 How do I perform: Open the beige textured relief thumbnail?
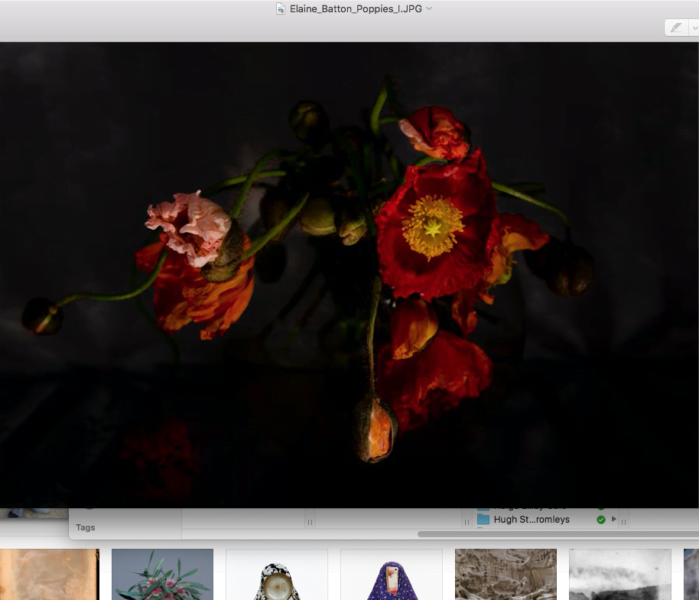tap(505, 574)
